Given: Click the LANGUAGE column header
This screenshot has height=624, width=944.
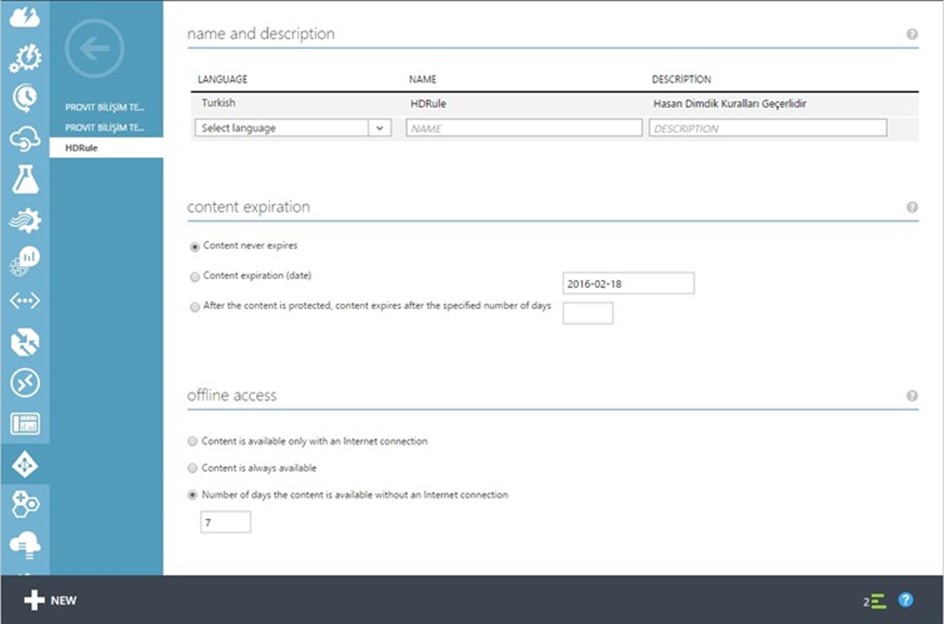Looking at the screenshot, I should (222, 80).
